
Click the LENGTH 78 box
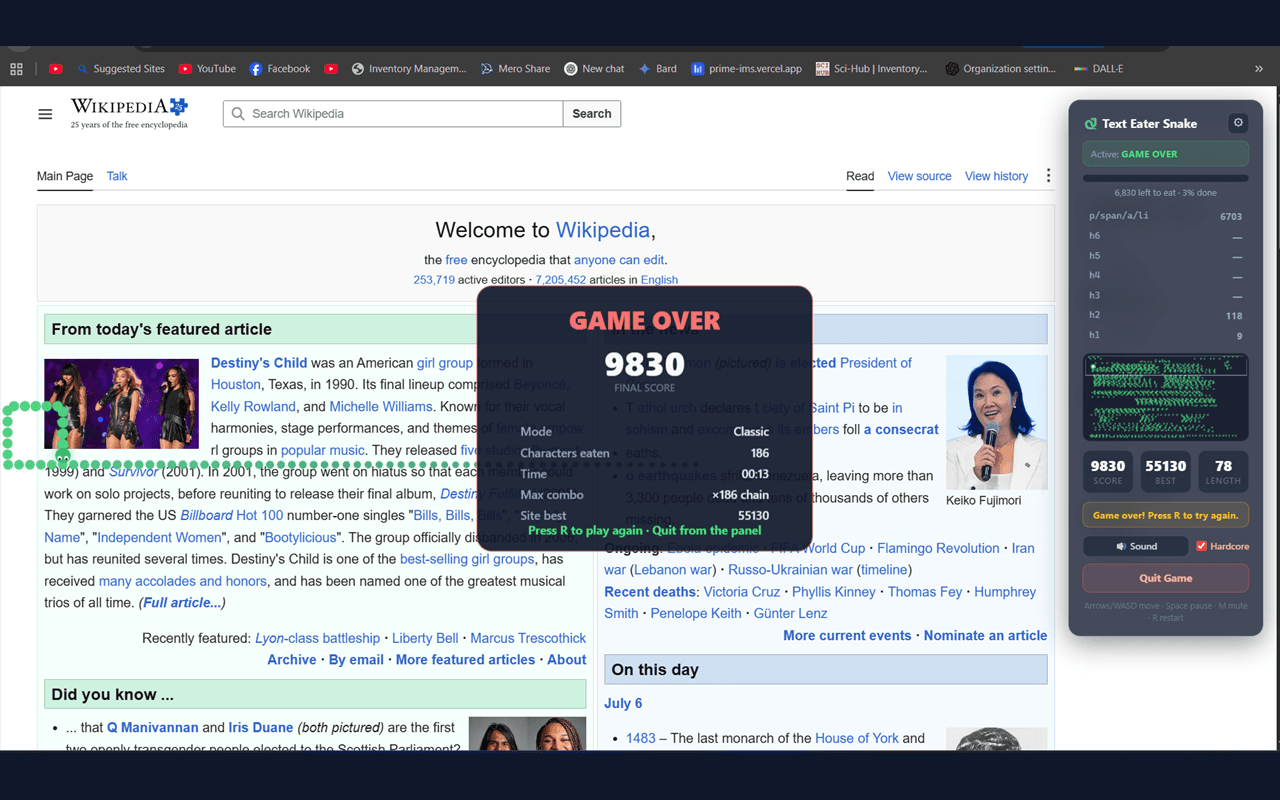(x=1223, y=471)
